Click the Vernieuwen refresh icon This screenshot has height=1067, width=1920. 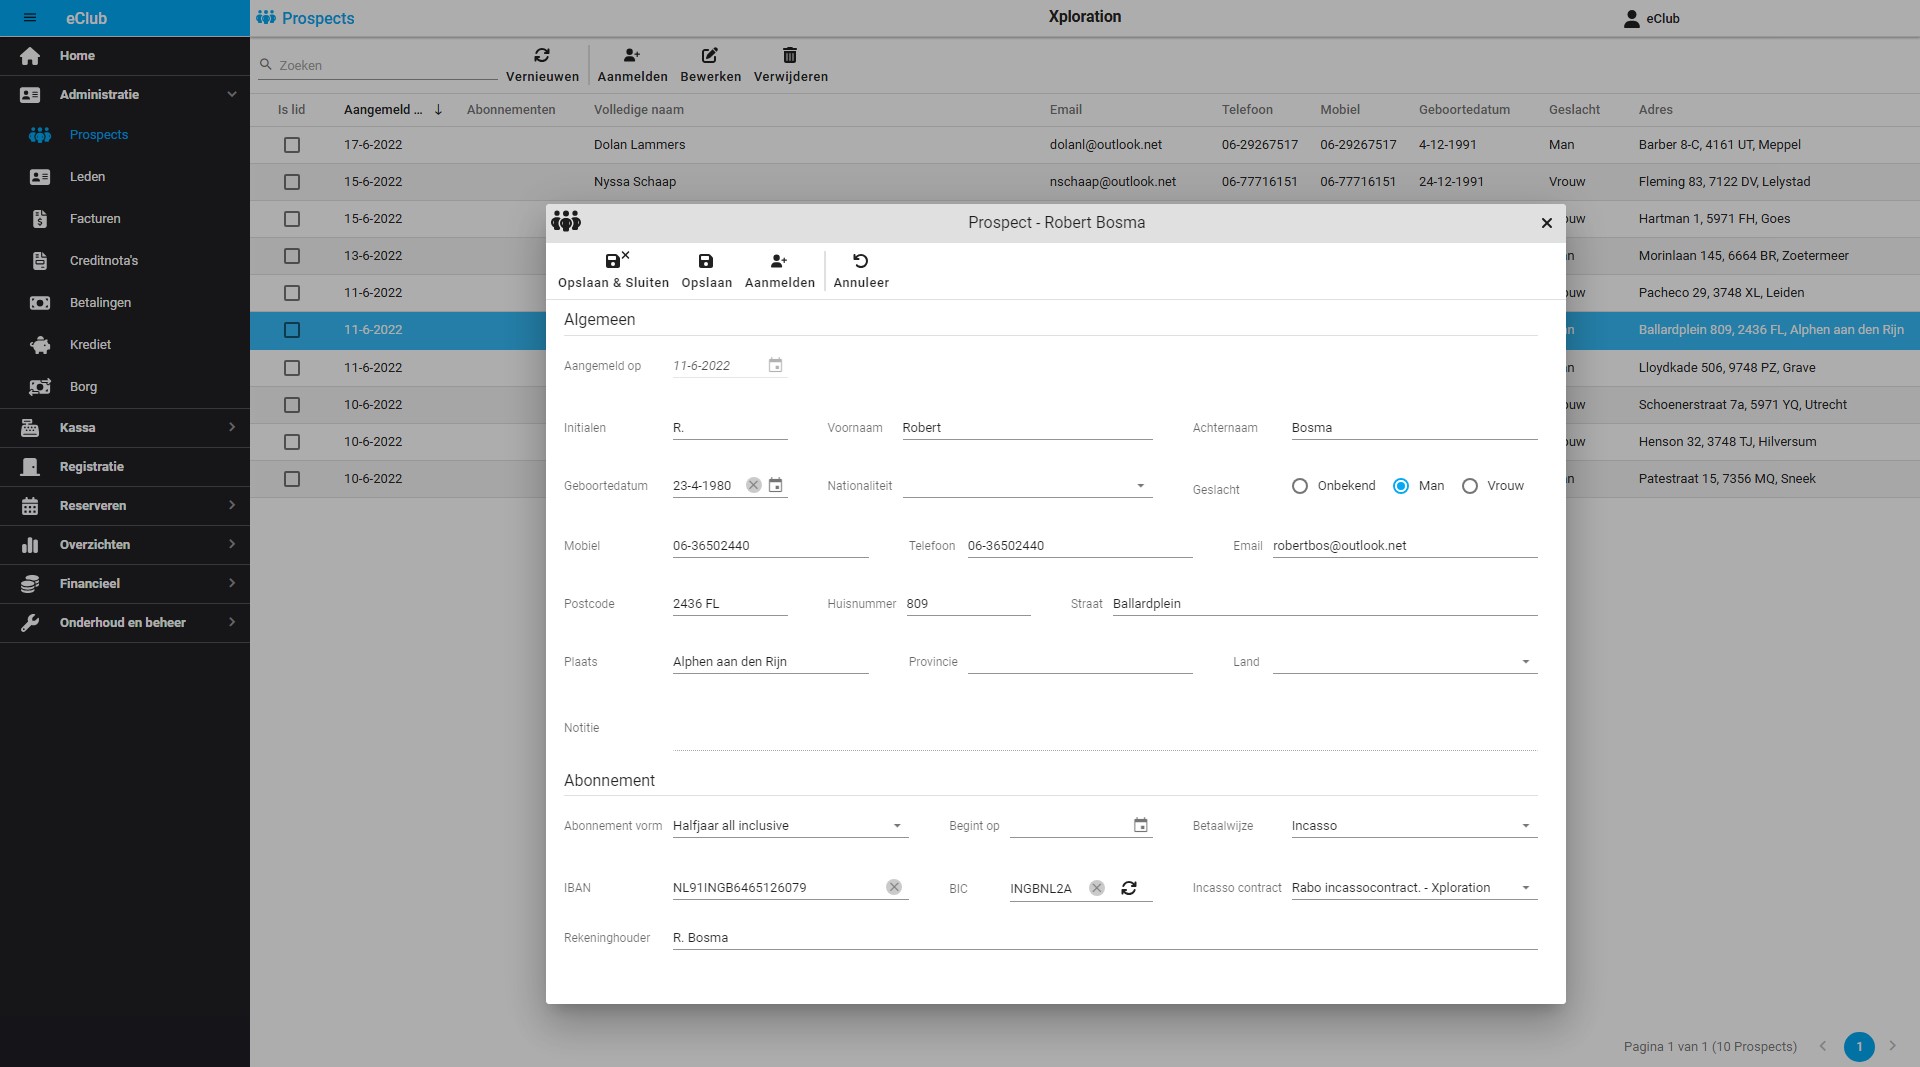542,56
